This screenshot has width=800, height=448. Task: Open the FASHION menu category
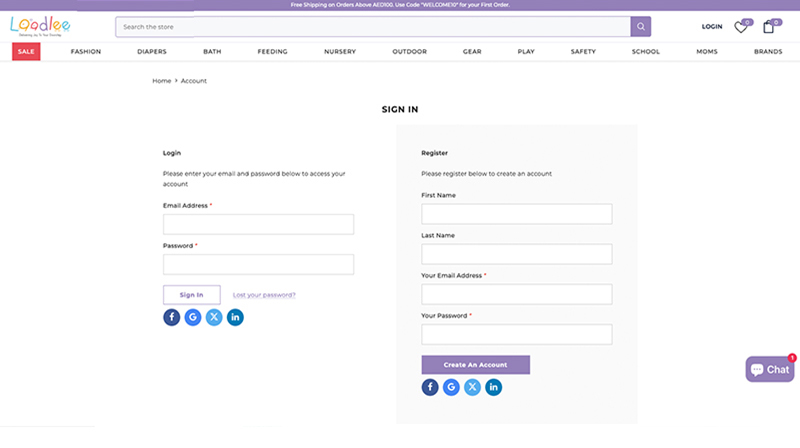[86, 51]
